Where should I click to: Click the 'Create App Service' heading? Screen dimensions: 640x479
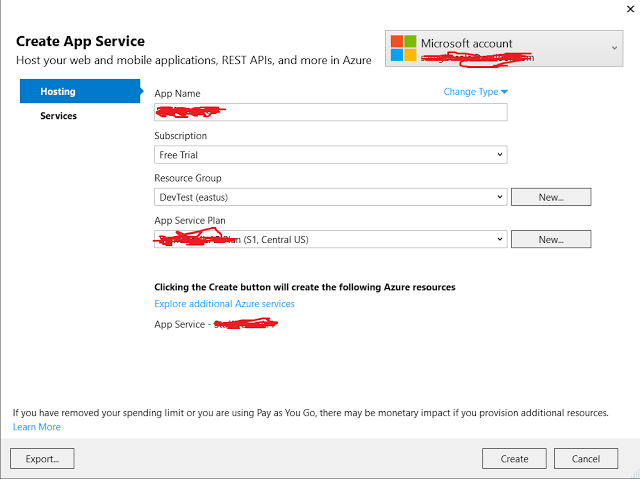(80, 41)
